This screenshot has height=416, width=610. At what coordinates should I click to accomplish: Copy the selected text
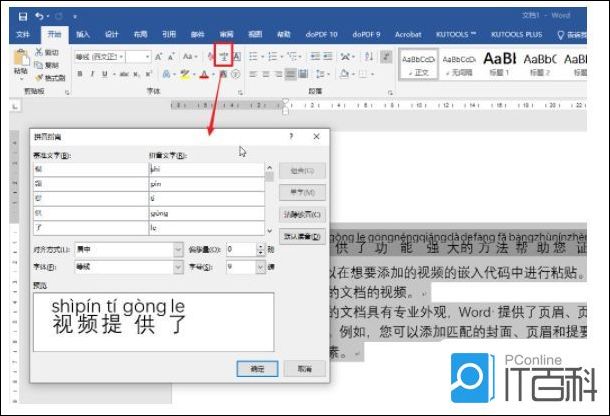tap(39, 65)
